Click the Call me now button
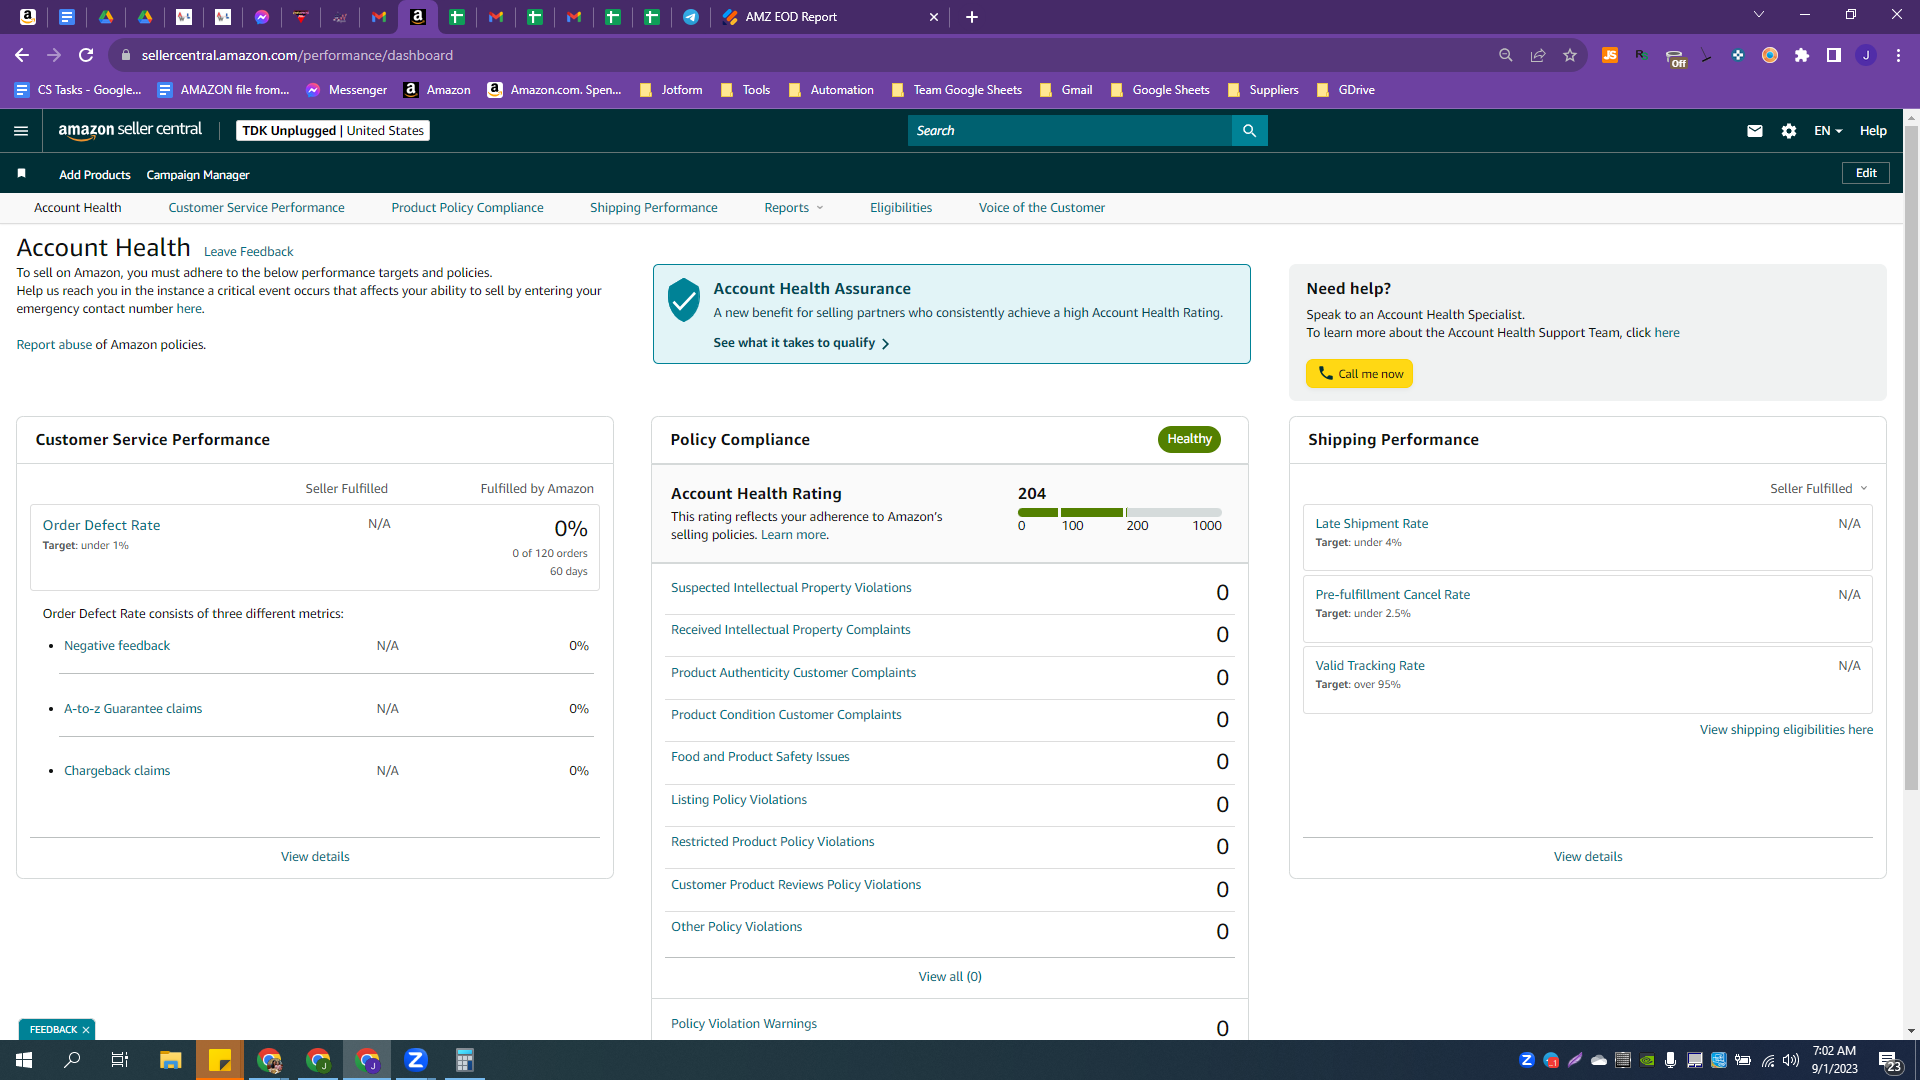Image resolution: width=1920 pixels, height=1080 pixels. pyautogui.click(x=1359, y=374)
